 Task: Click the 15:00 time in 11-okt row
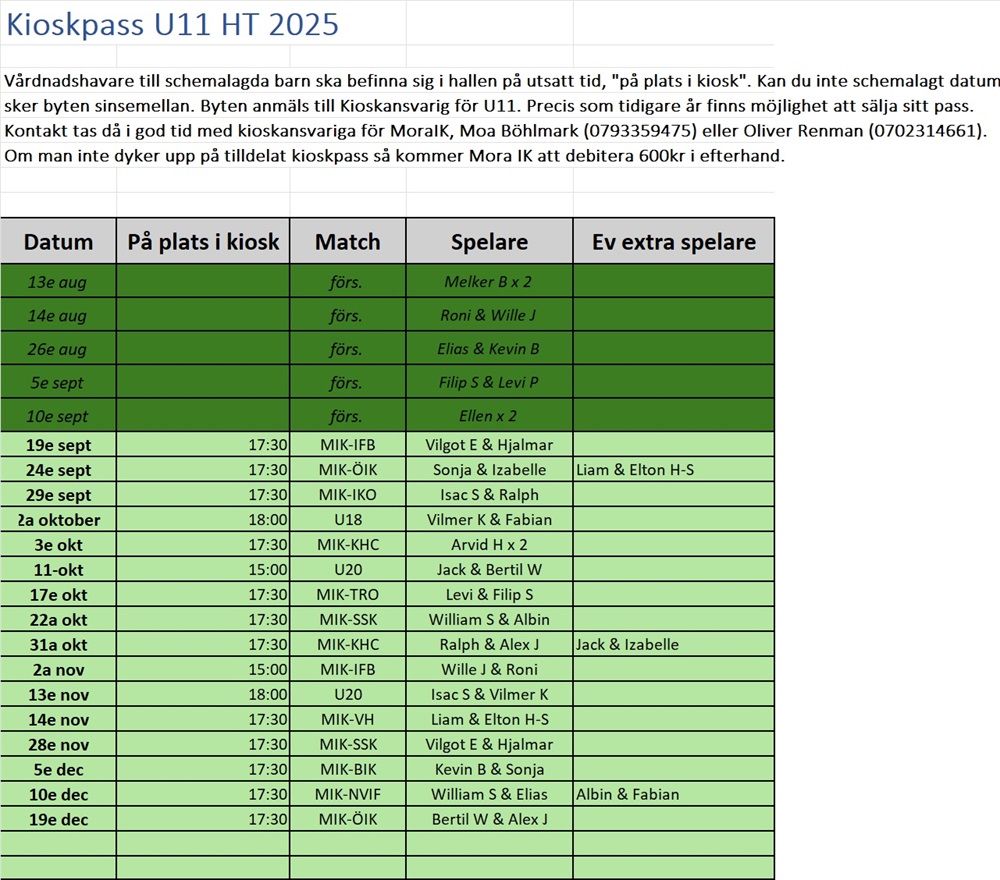coord(203,570)
